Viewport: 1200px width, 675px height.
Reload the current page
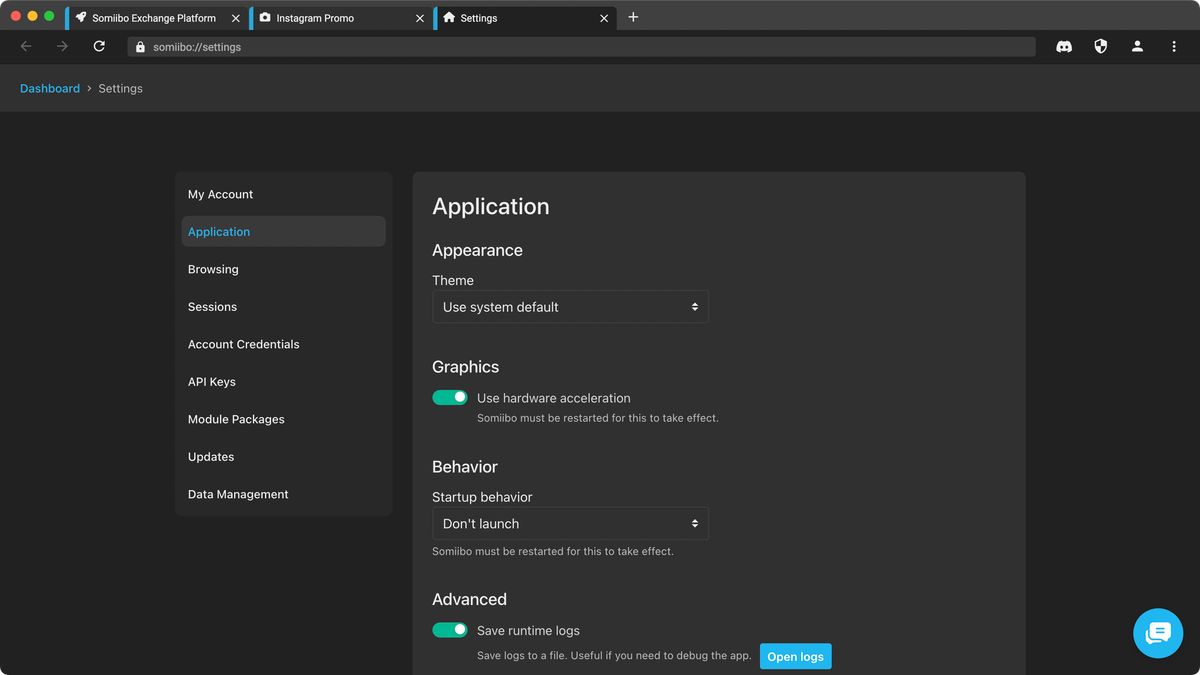click(99, 46)
